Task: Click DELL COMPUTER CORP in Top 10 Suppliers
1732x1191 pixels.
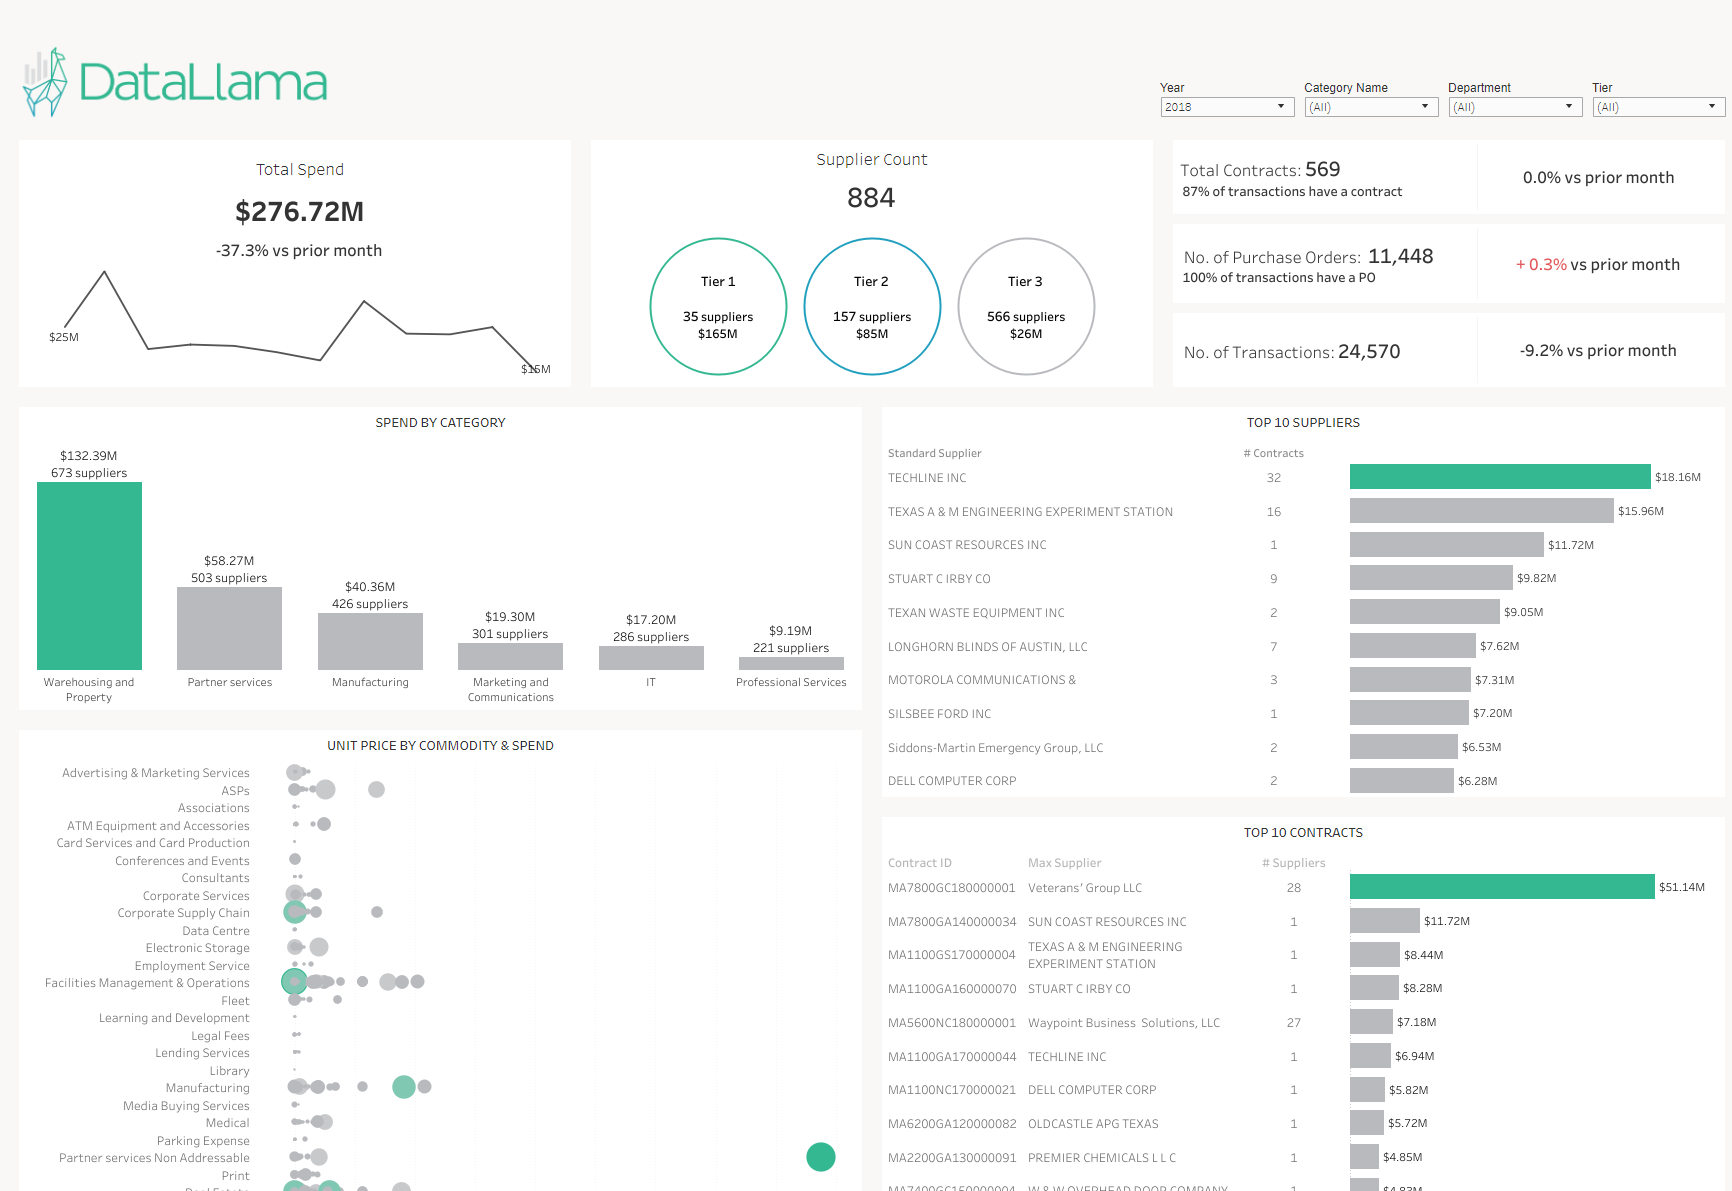Action: (952, 781)
